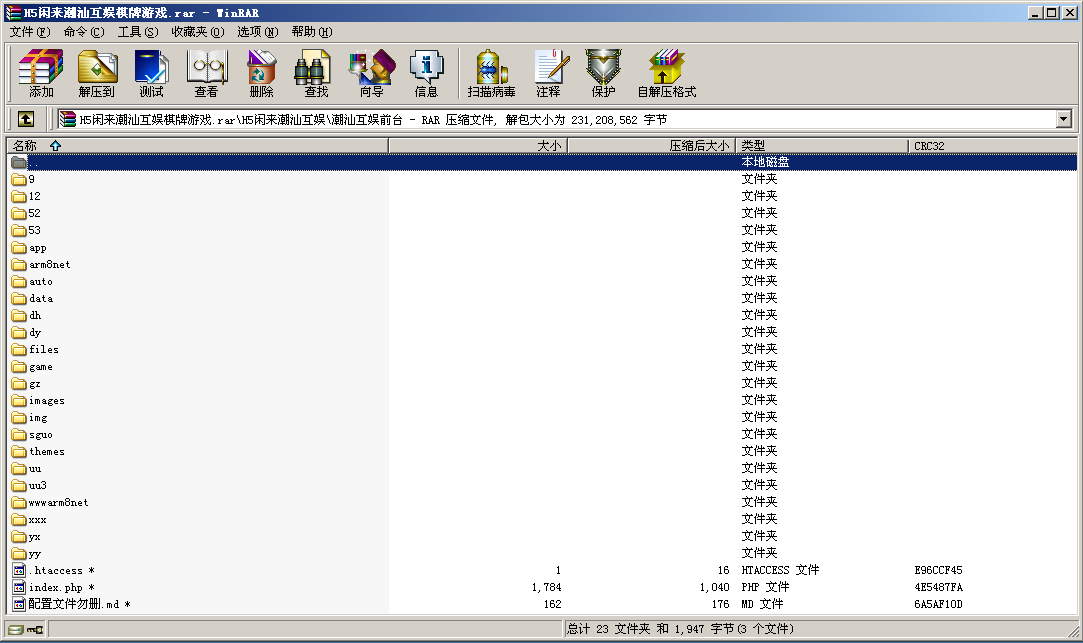Run the 测试 (Test) archive tool
This screenshot has width=1083, height=643.
151,74
